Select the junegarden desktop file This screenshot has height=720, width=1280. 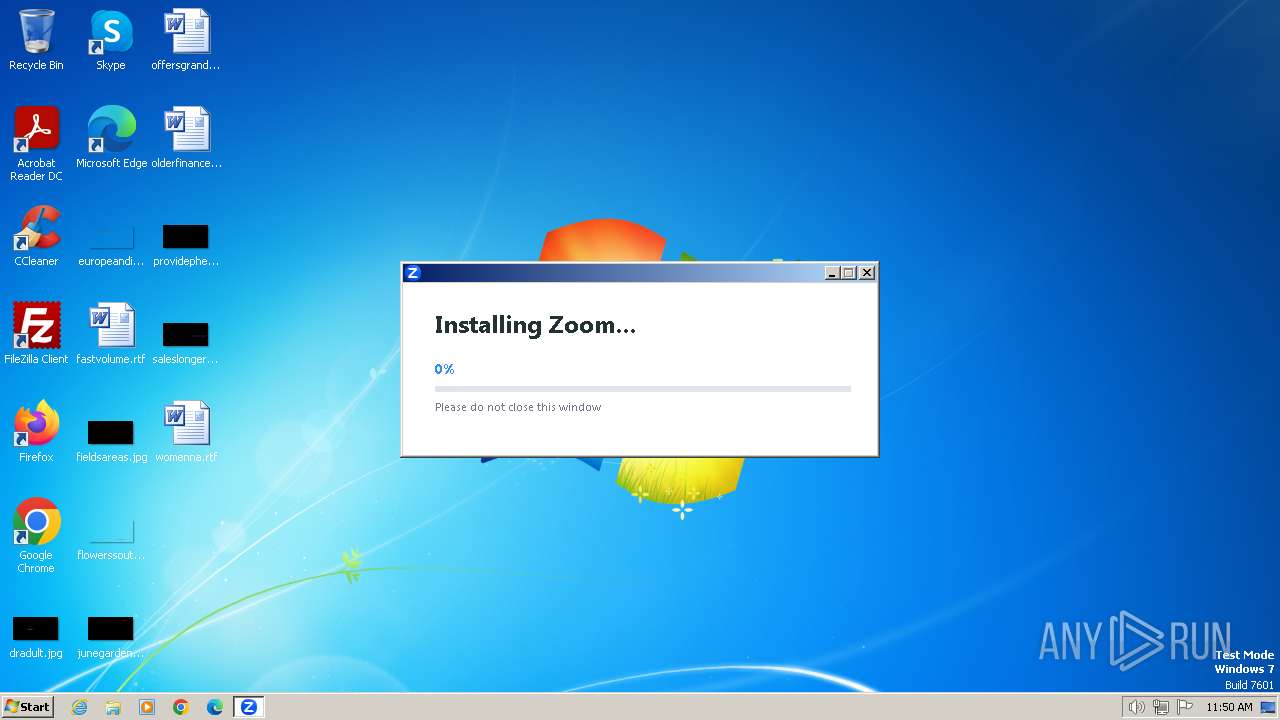[x=111, y=636]
